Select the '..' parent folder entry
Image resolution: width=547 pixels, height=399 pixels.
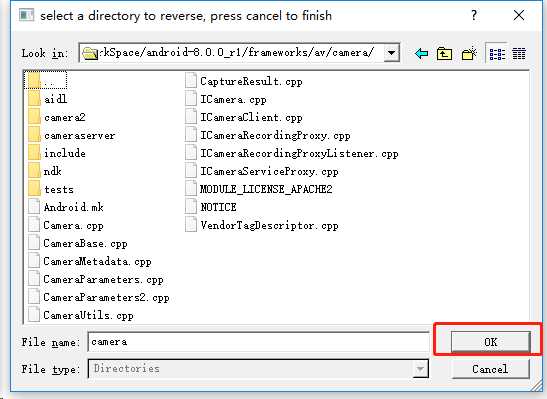[x=45, y=81]
